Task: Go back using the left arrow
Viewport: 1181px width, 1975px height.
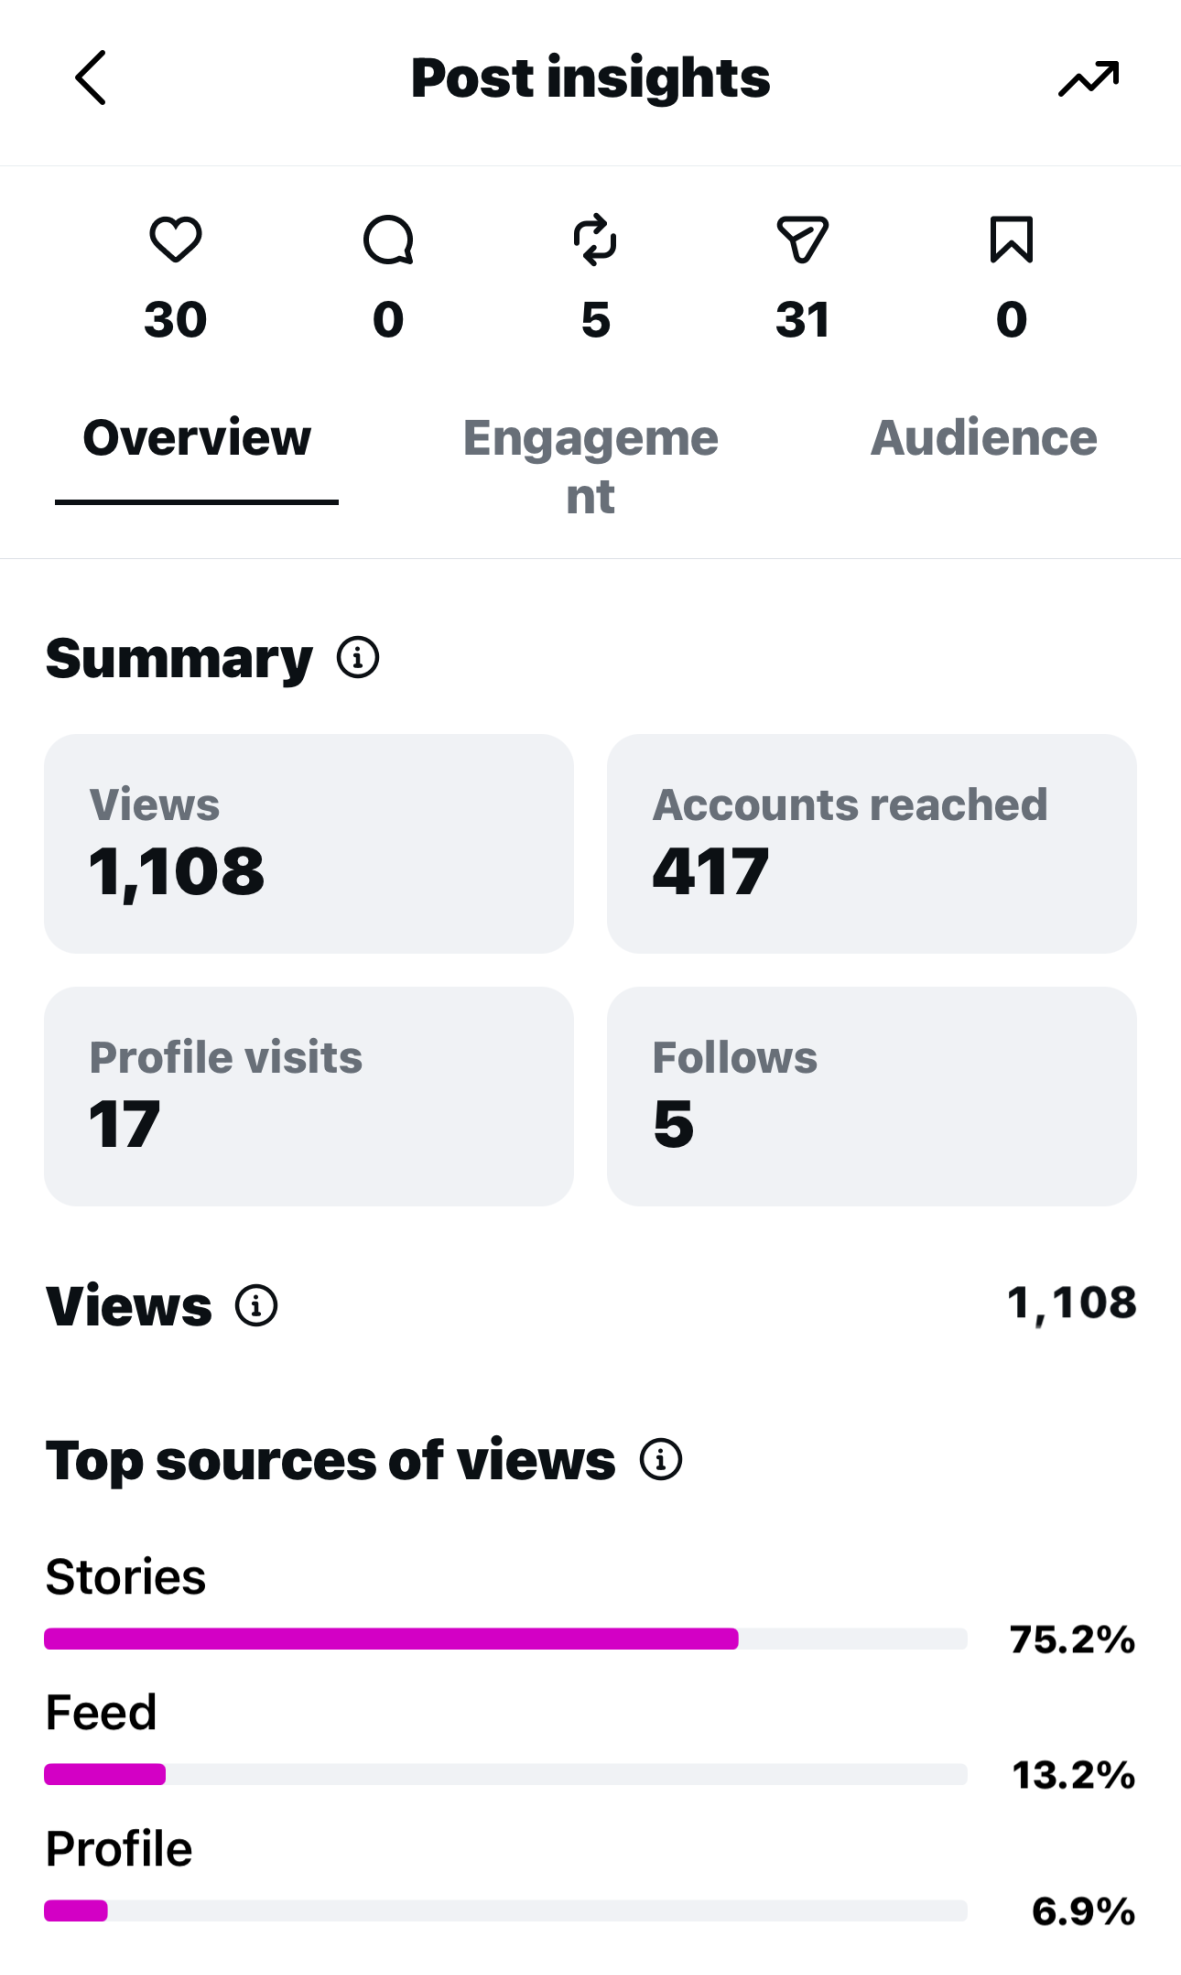Action: click(91, 78)
